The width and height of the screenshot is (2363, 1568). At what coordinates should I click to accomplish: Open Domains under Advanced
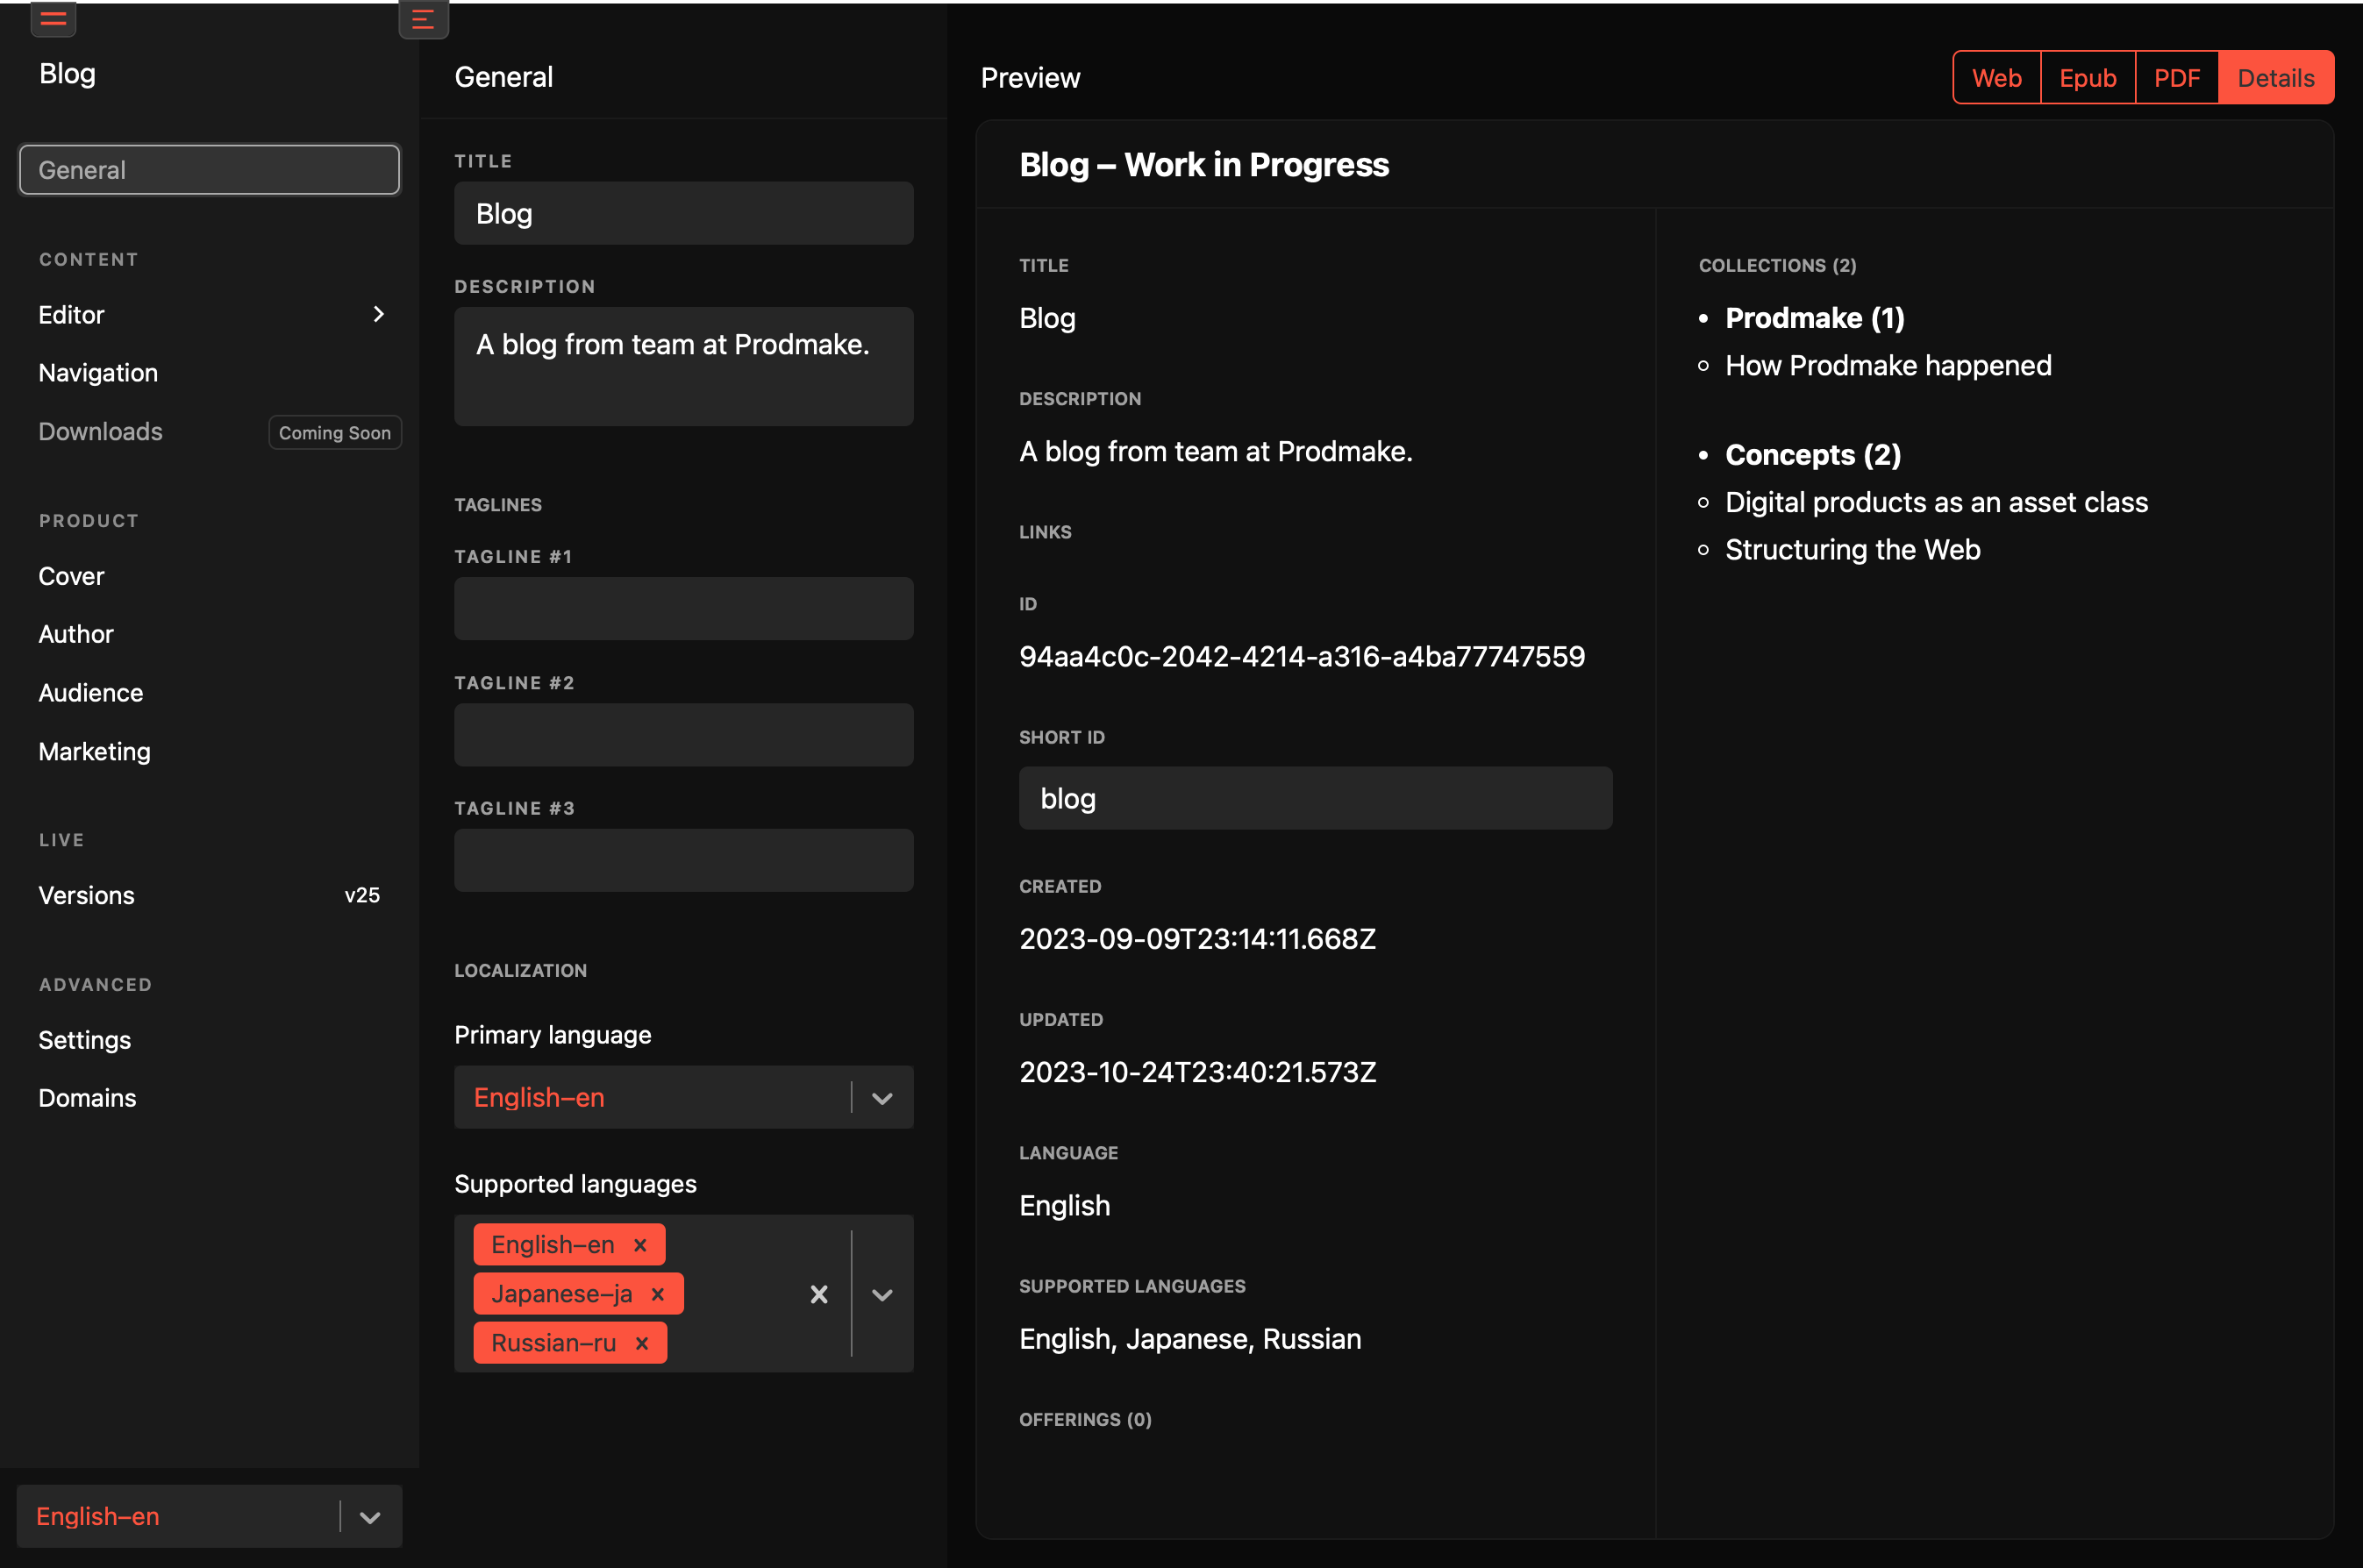[x=87, y=1098]
